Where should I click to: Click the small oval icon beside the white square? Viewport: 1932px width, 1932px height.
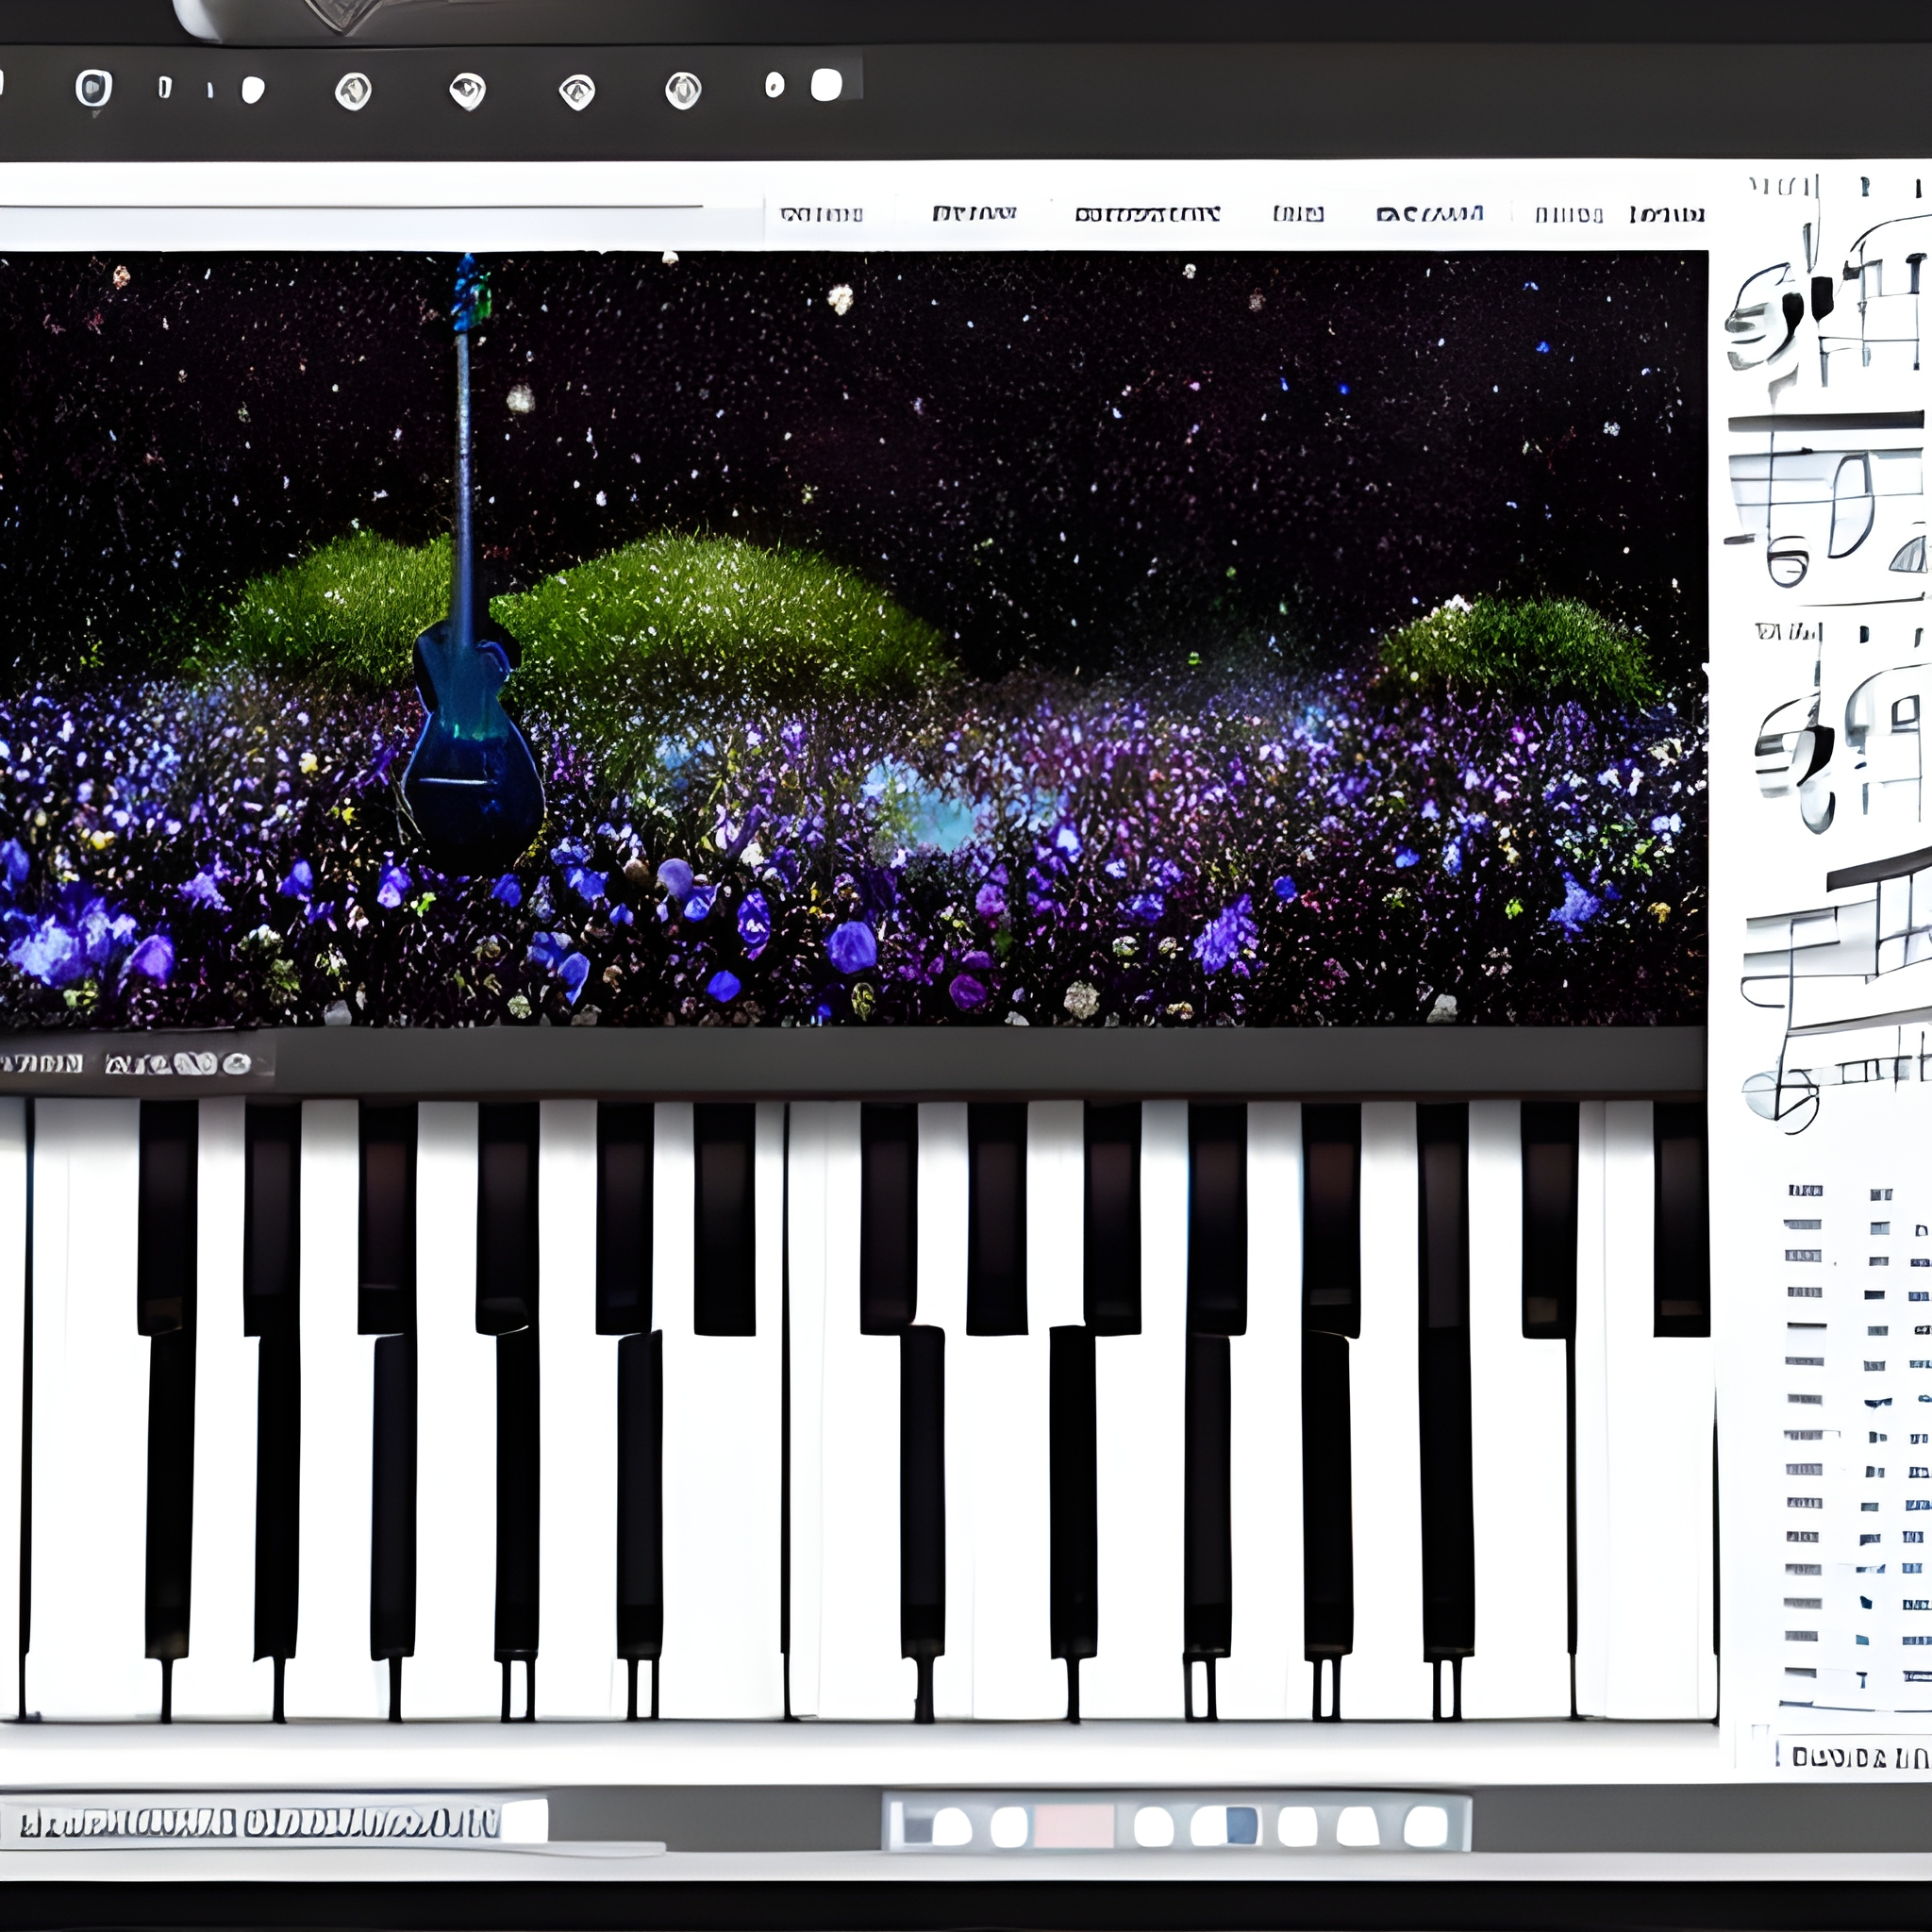(774, 85)
